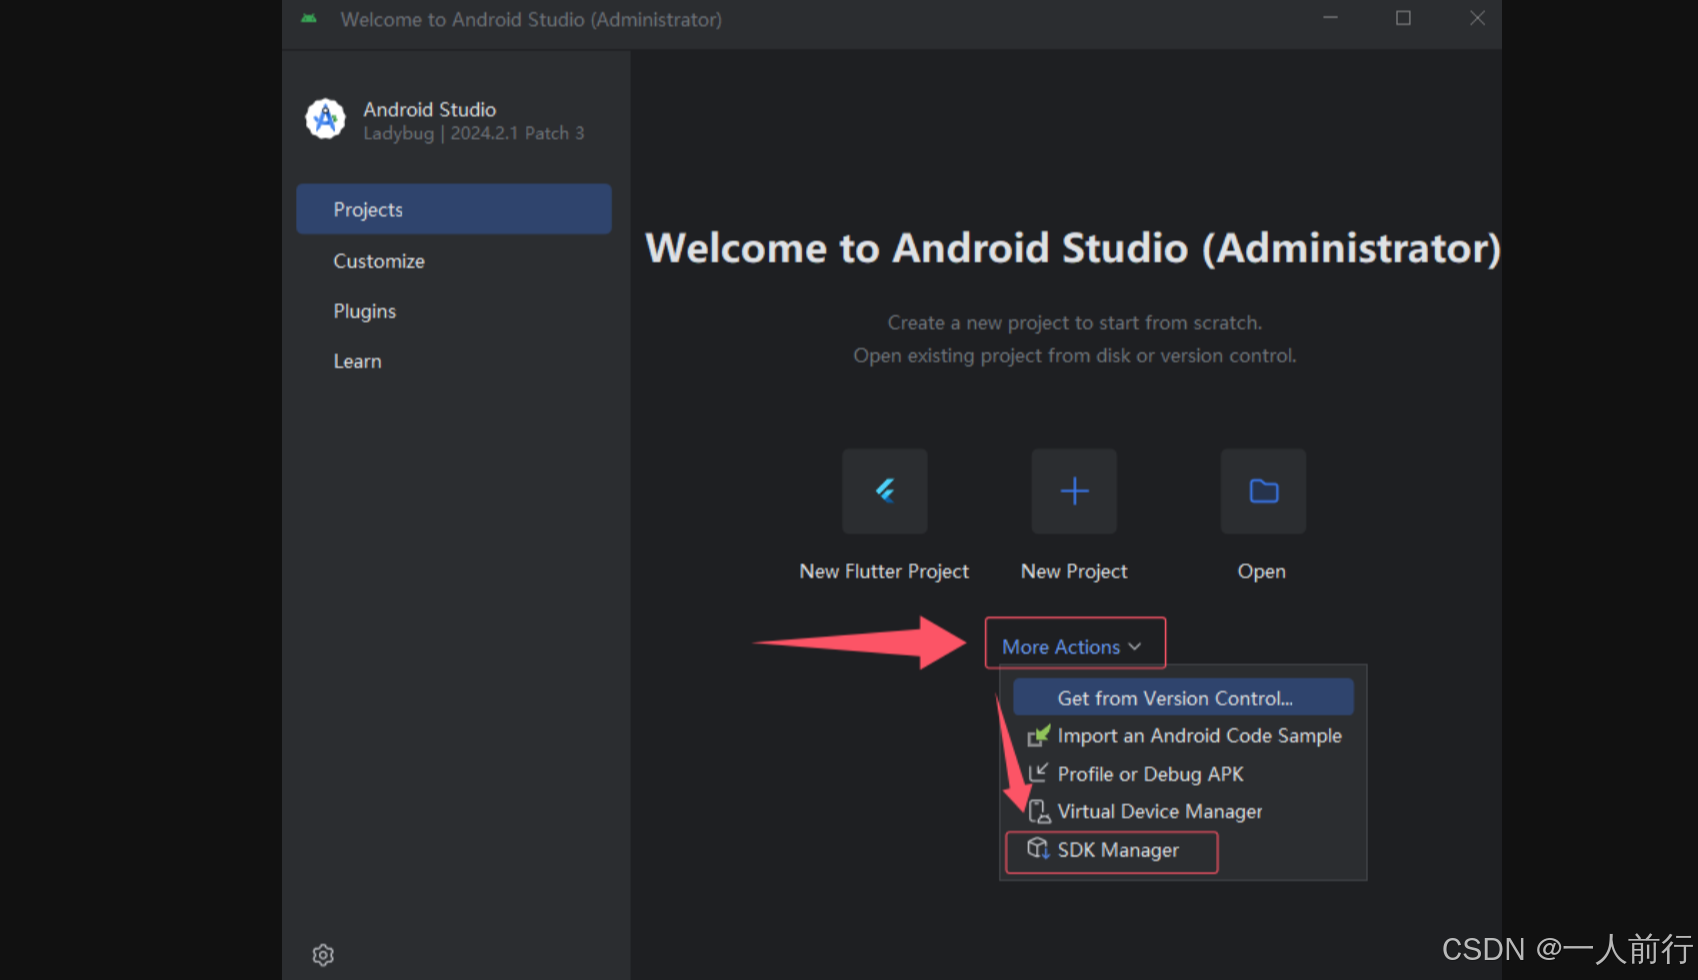1698x980 pixels.
Task: Click the Android Studio logo icon
Action: (x=325, y=119)
